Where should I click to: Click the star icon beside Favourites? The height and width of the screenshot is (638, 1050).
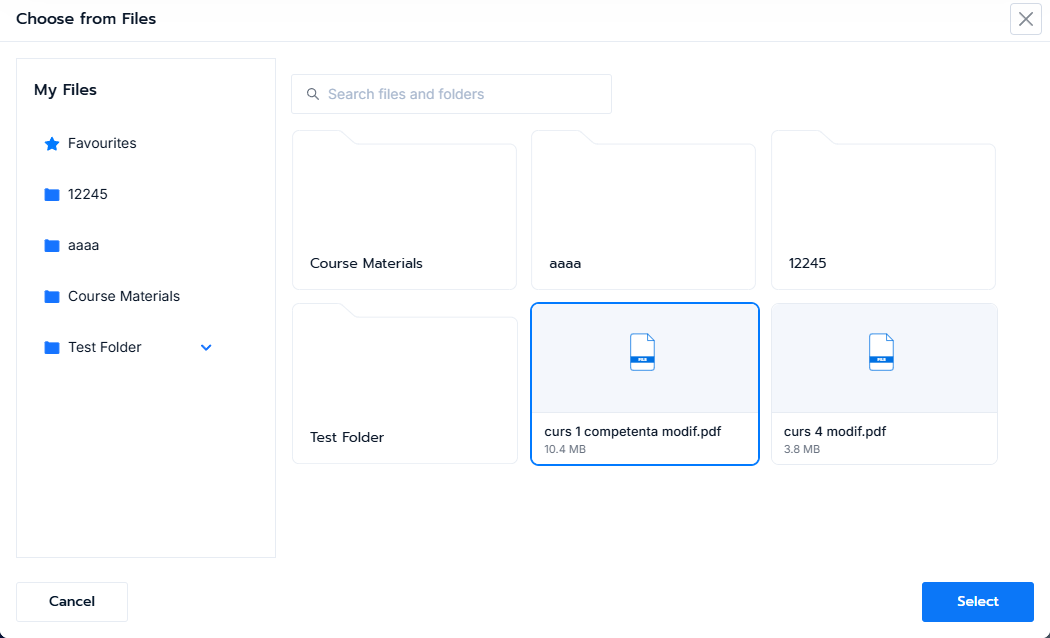(x=52, y=144)
